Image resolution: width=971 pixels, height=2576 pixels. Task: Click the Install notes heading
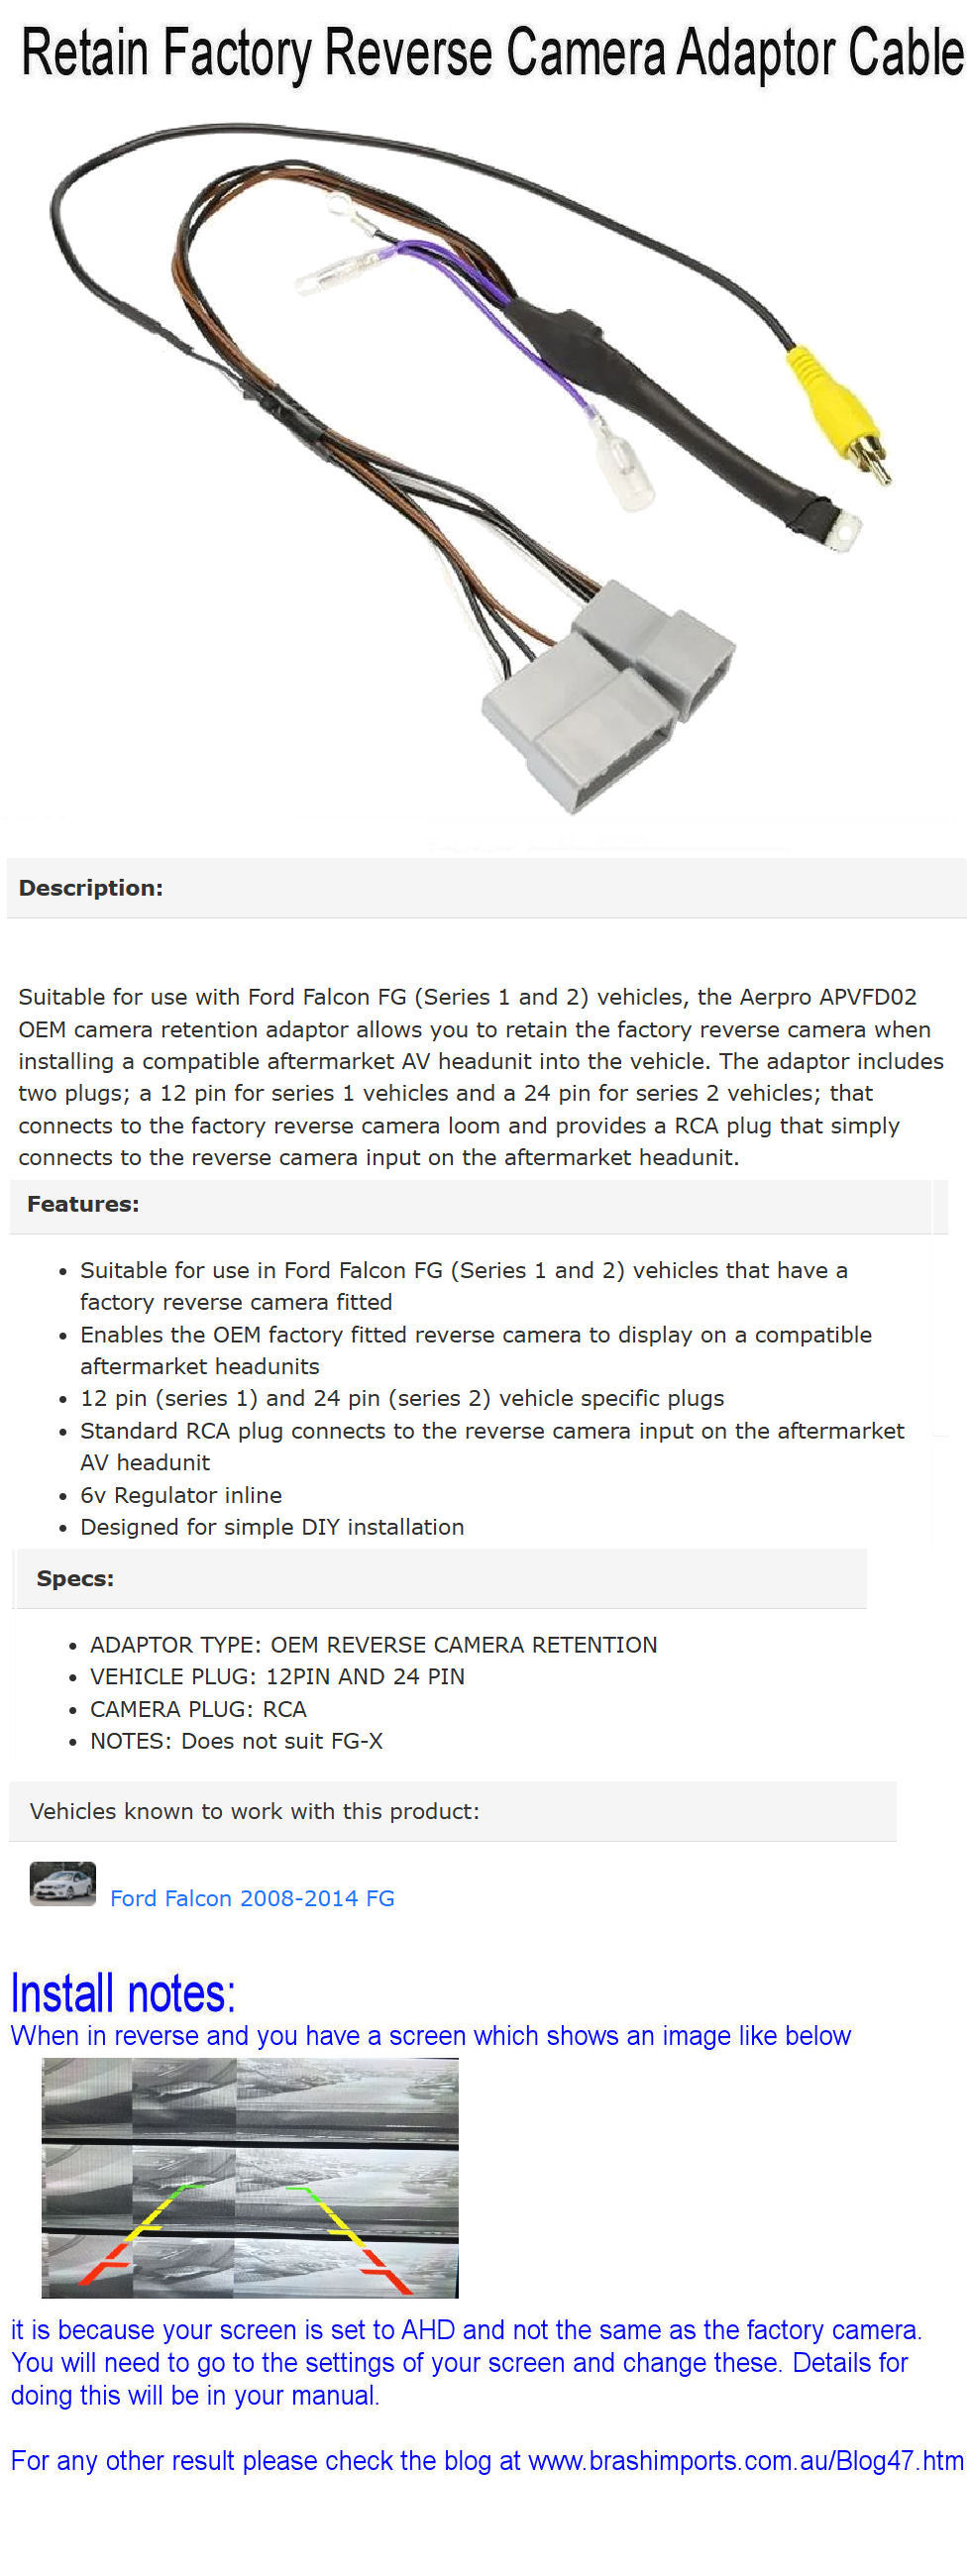pos(123,1993)
